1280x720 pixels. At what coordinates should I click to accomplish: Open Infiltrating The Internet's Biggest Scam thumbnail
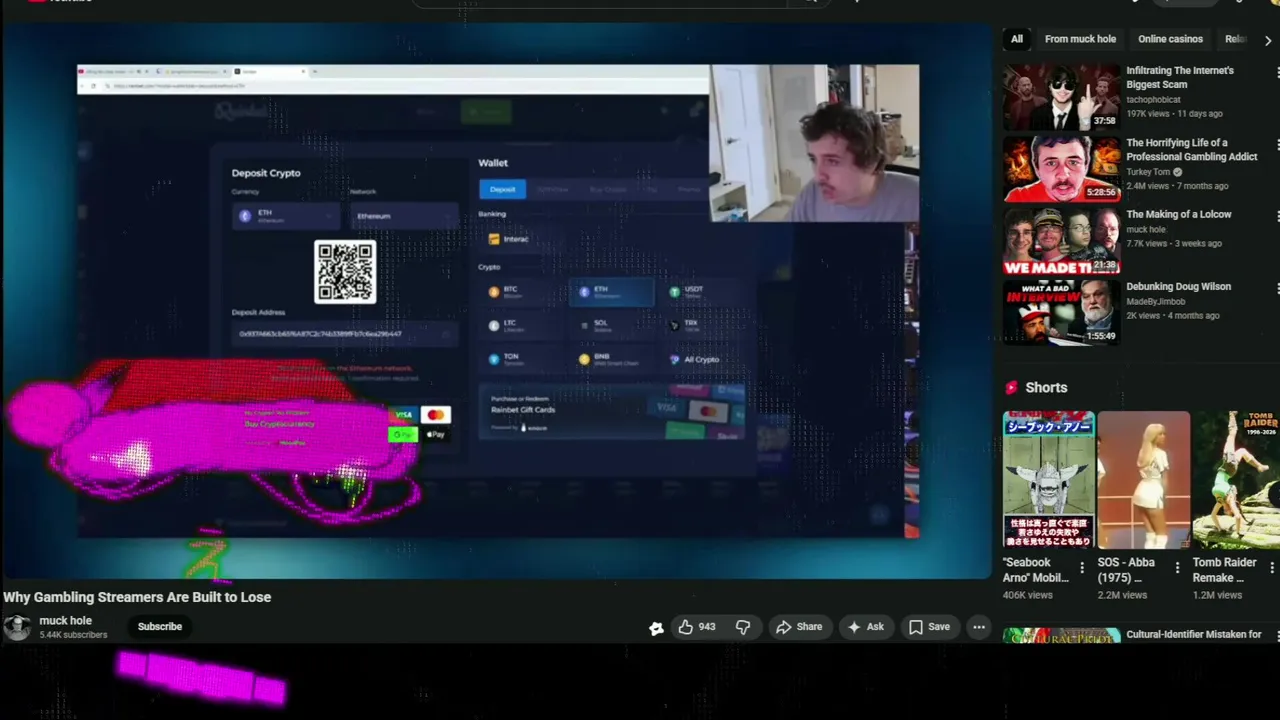pyautogui.click(x=1062, y=97)
